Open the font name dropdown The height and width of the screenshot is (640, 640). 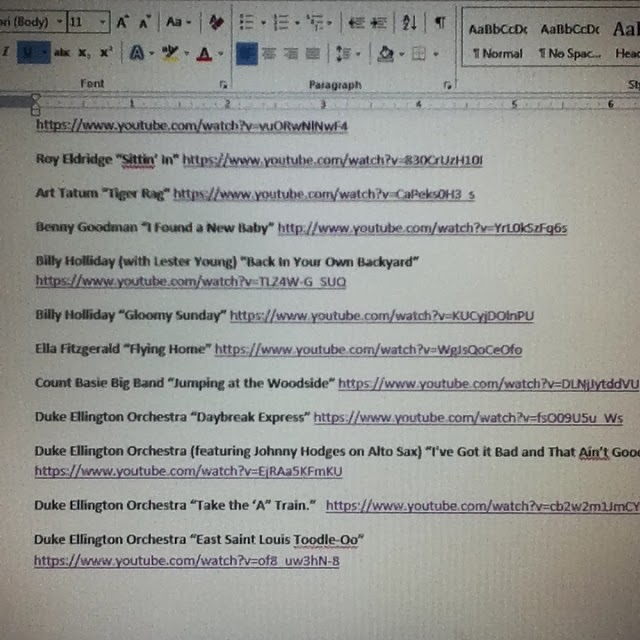click(60, 21)
